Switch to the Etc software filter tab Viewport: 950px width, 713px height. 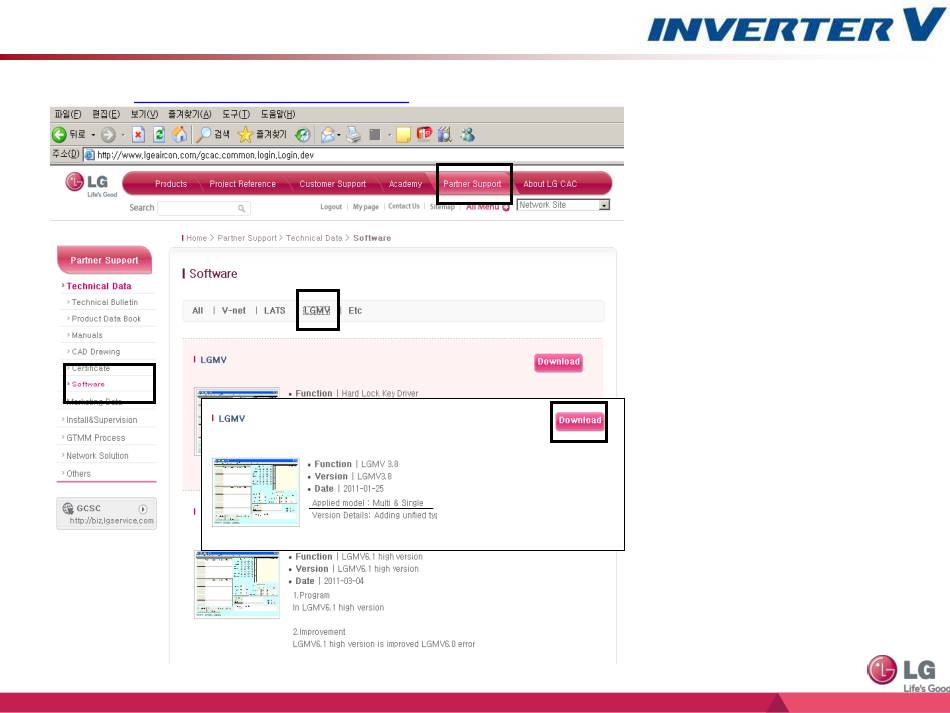(x=355, y=311)
